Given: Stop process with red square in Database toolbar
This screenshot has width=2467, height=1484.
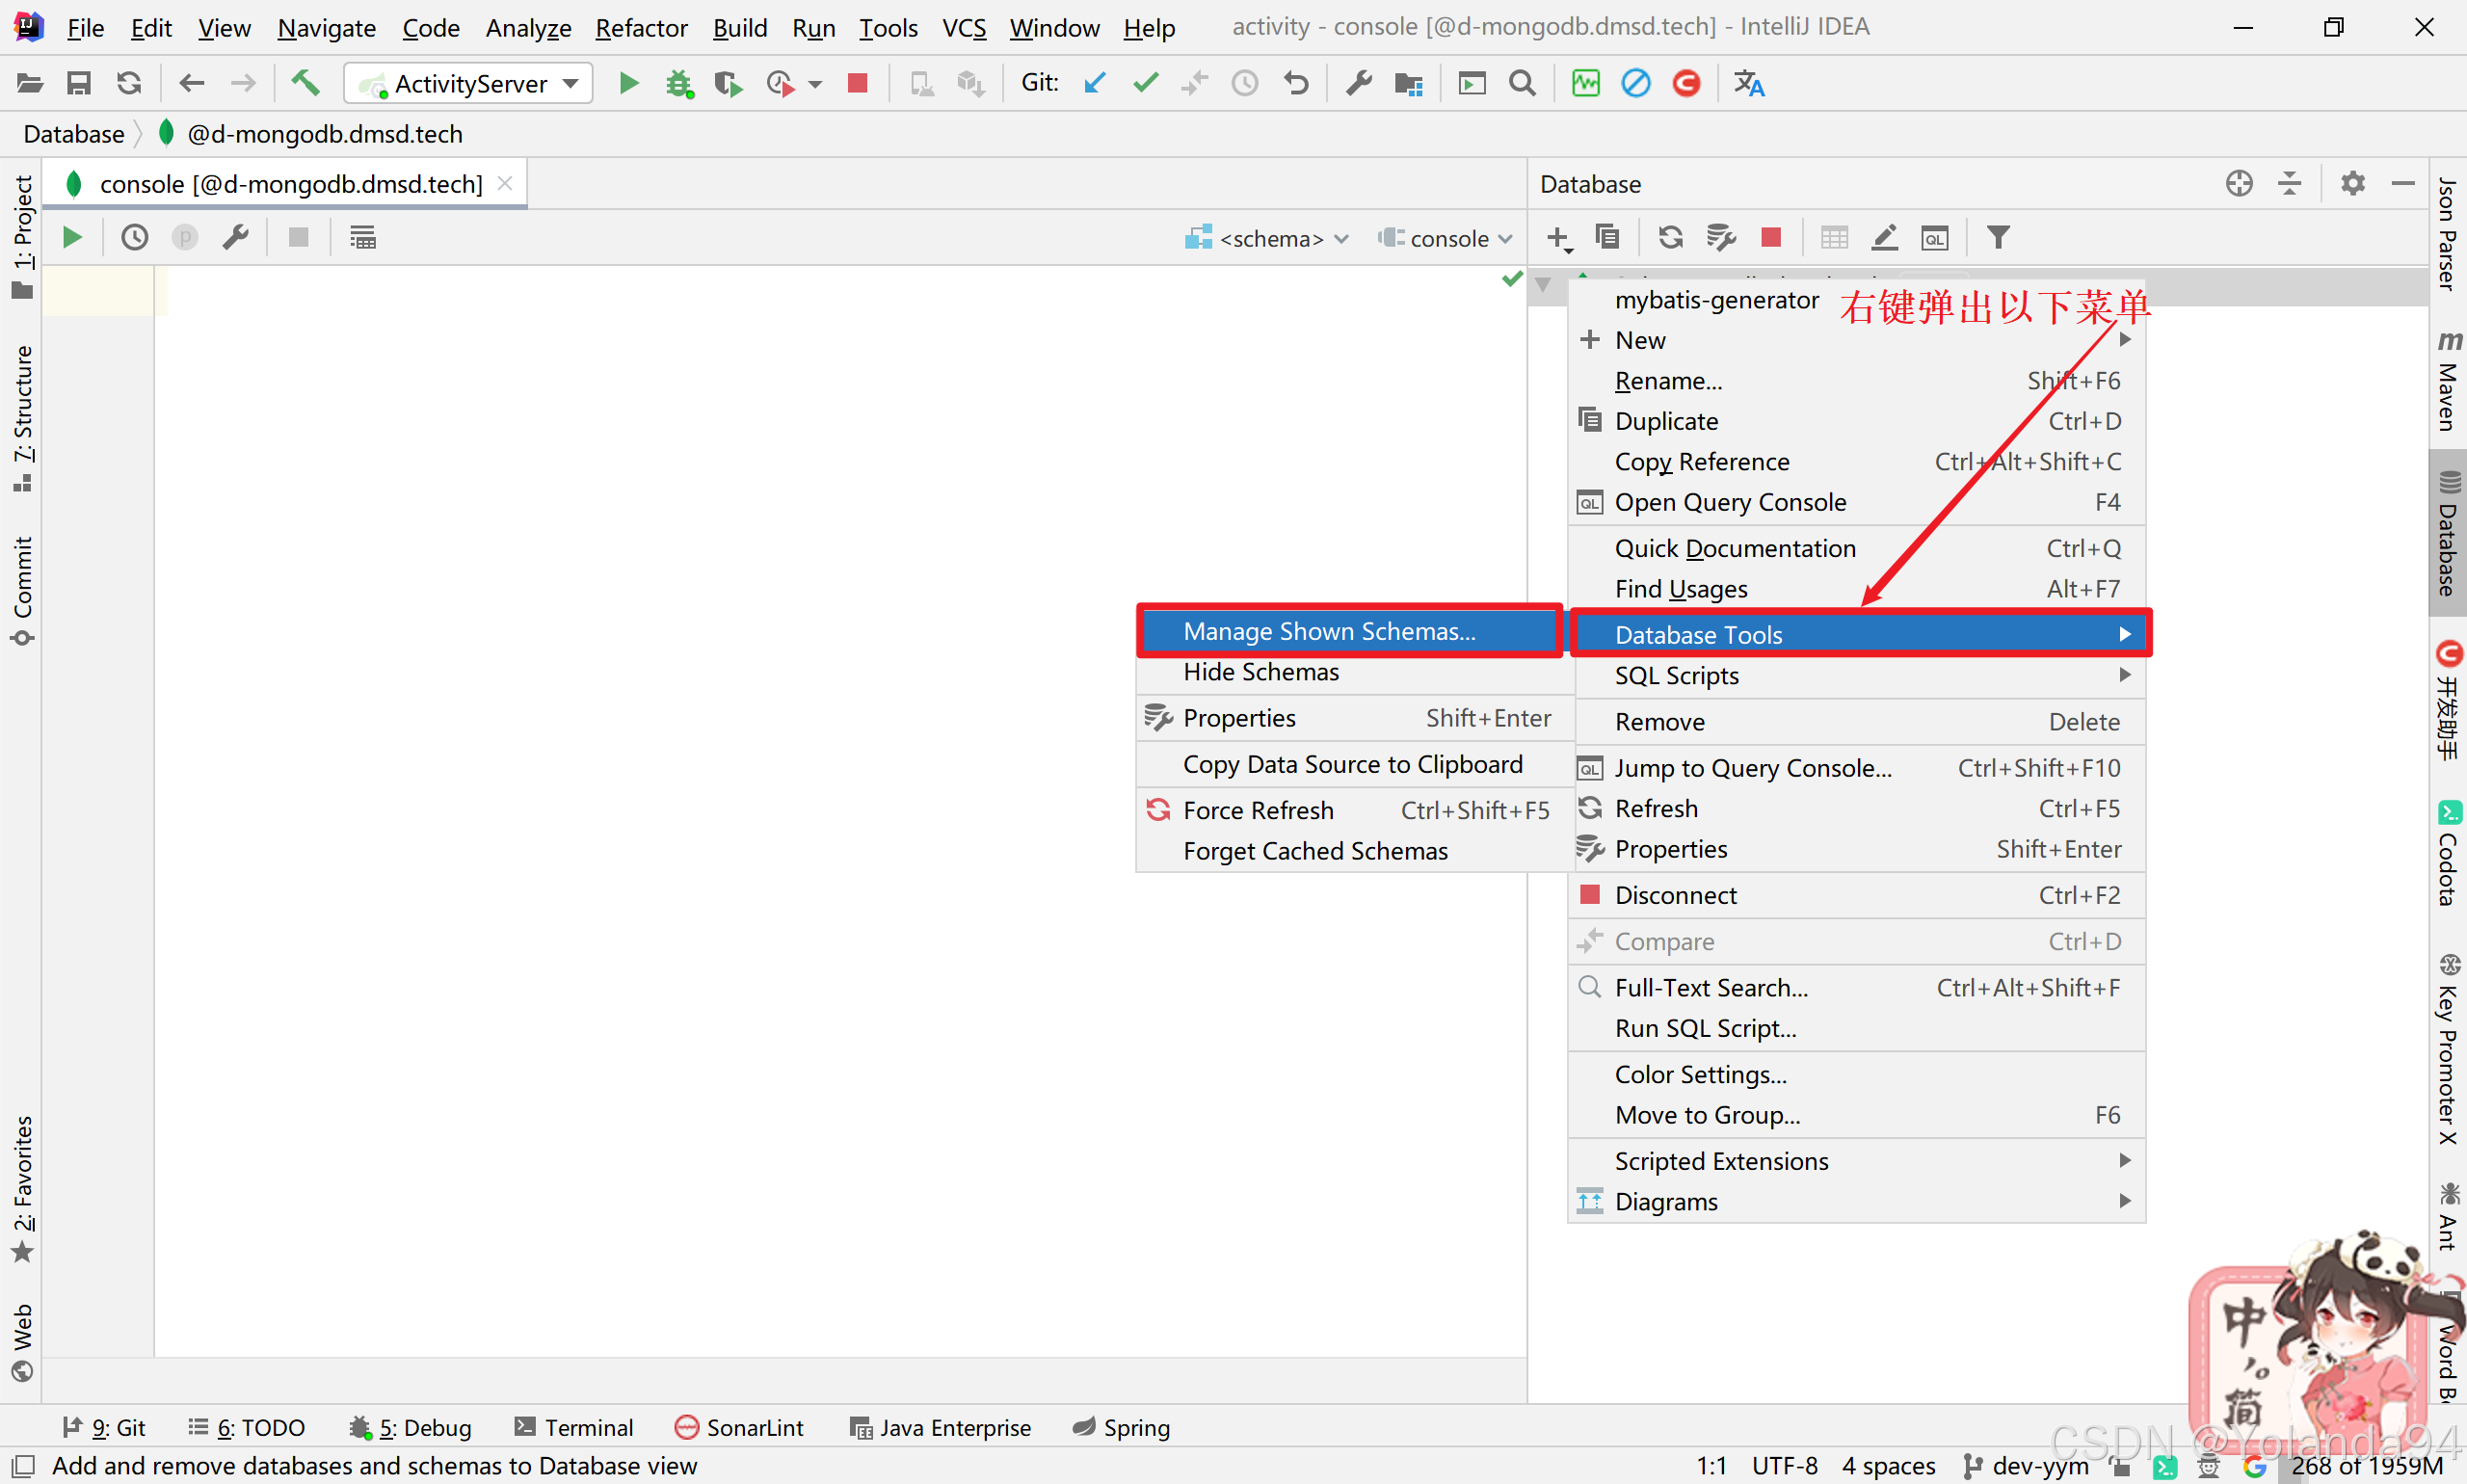Looking at the screenshot, I should tap(1771, 238).
